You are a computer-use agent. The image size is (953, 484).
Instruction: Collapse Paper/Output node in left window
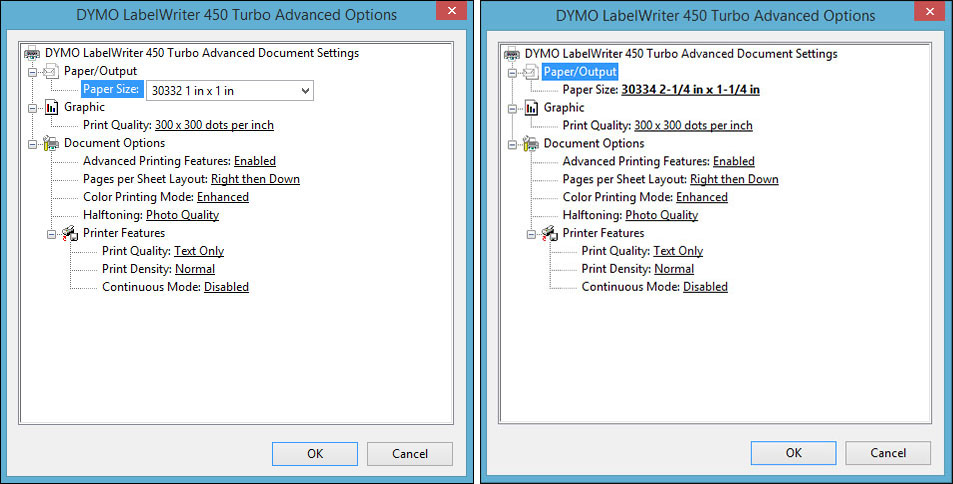coord(33,72)
